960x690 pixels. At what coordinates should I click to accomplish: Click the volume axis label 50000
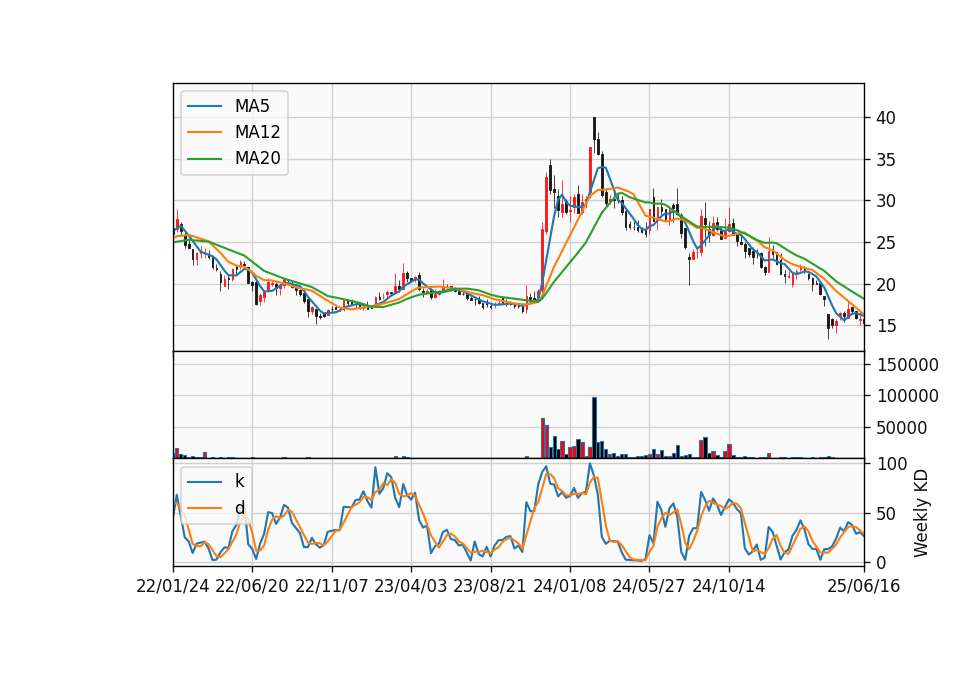pos(902,428)
